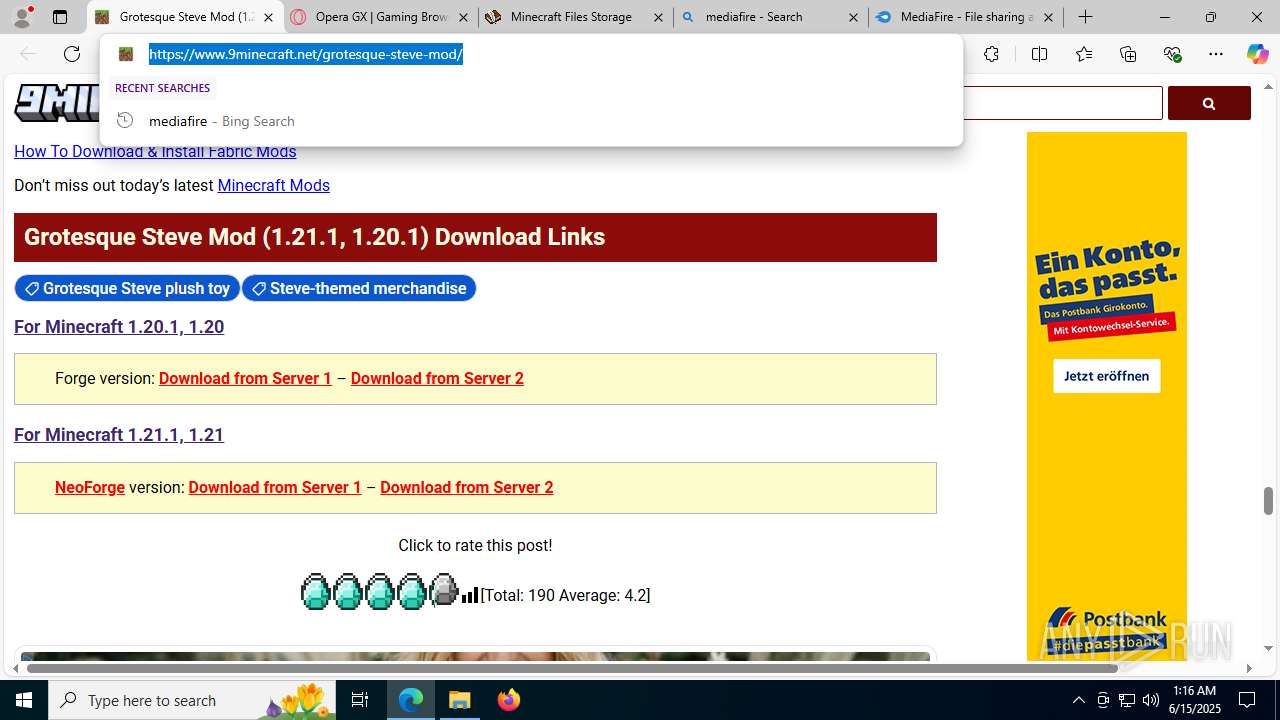
Task: Rate post with third diamond
Action: [x=380, y=592]
